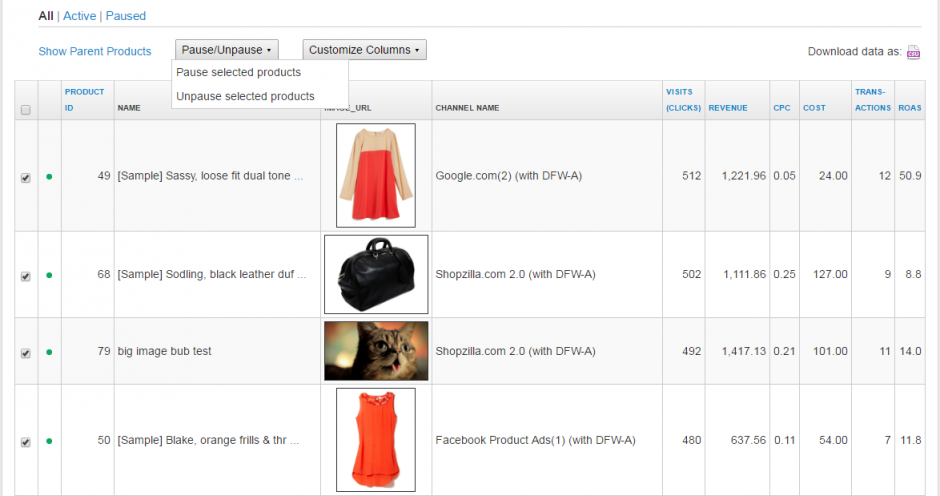
Task: Sort by Visits (Clicks) column header
Action: pos(683,100)
